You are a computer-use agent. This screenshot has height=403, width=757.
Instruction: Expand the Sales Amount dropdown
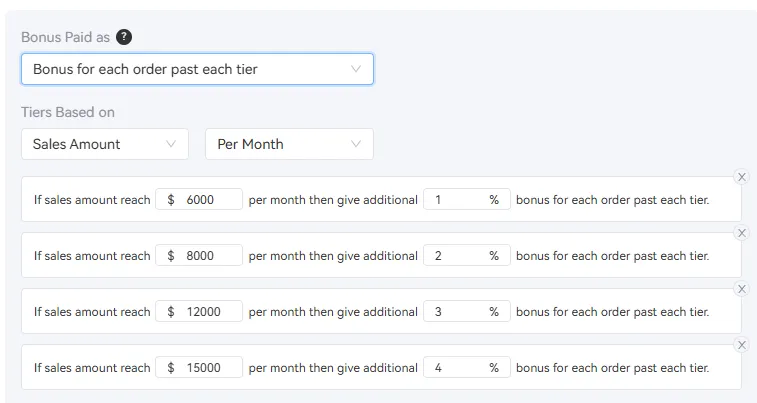(x=104, y=144)
